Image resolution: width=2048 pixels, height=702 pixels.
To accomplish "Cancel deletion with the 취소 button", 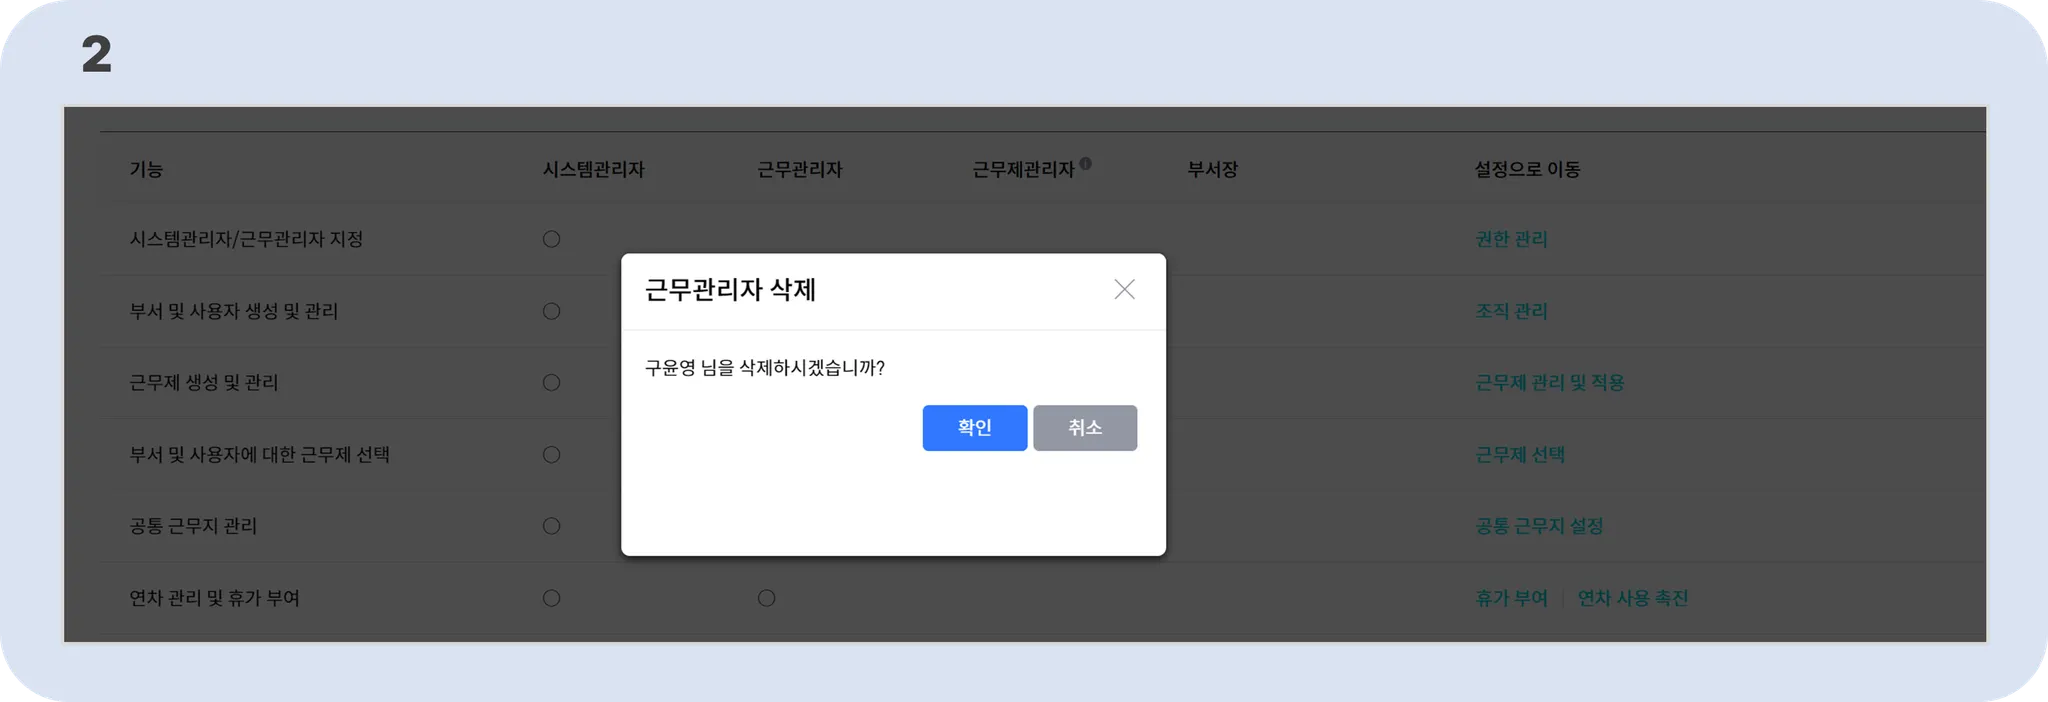I will pos(1085,428).
